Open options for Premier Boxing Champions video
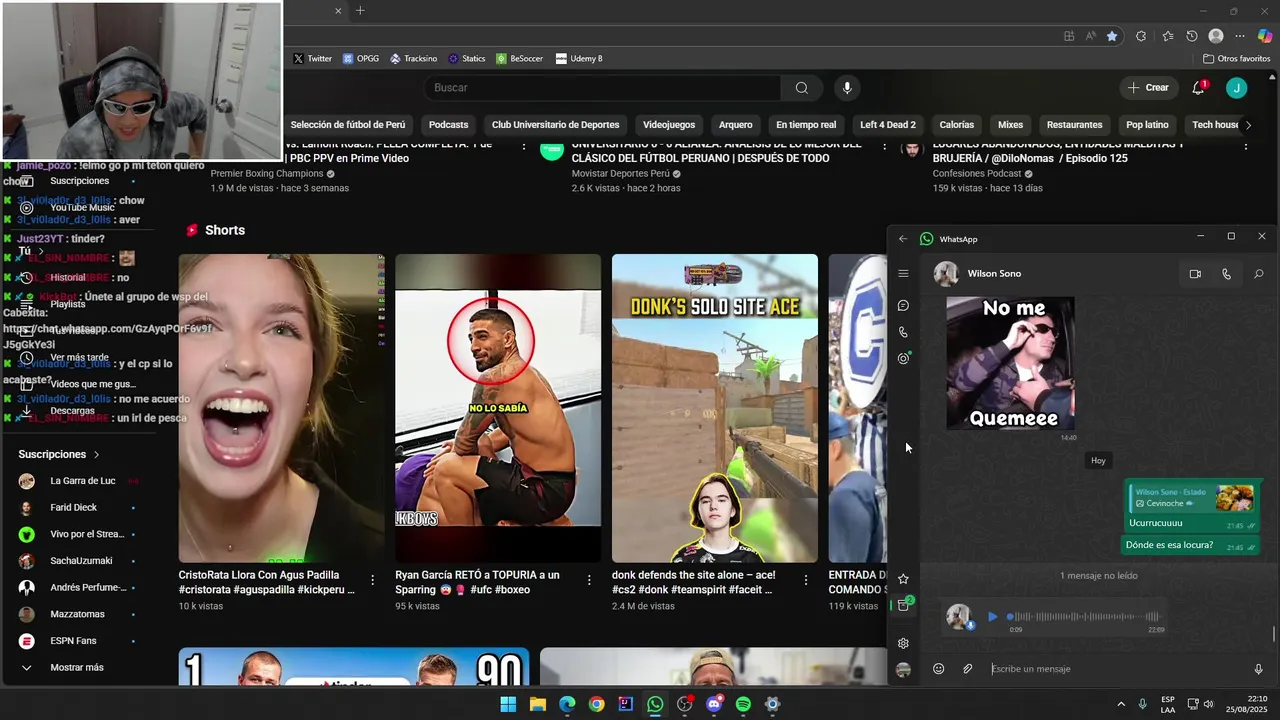This screenshot has width=1280, height=720. (523, 147)
